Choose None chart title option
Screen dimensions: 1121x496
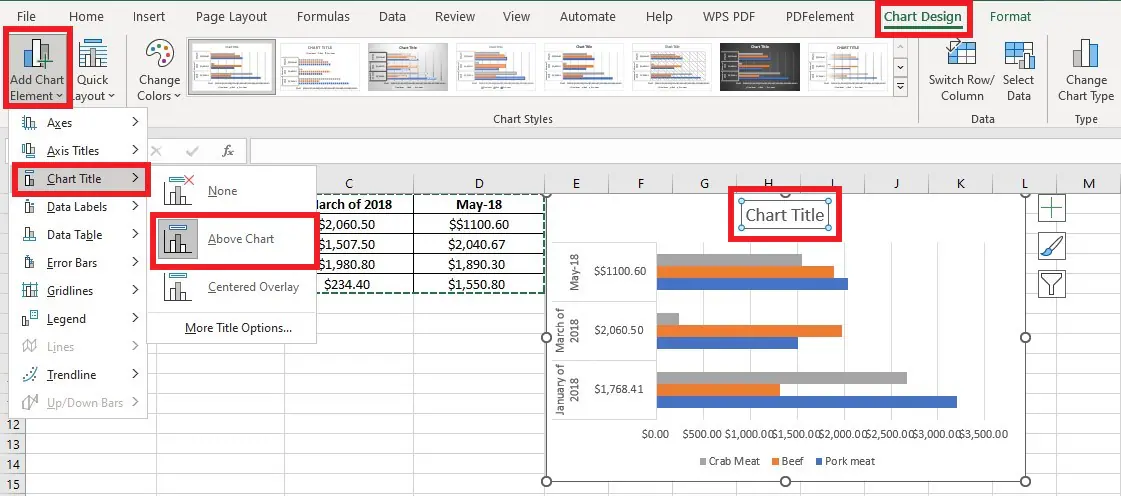coord(232,191)
